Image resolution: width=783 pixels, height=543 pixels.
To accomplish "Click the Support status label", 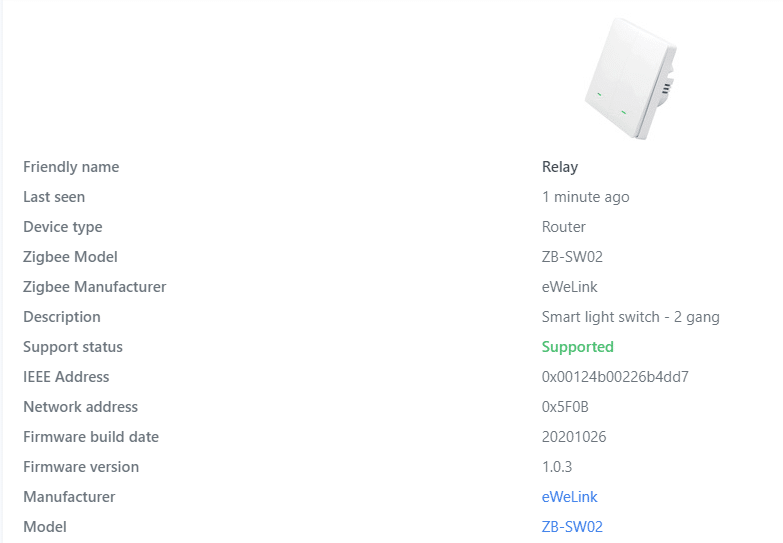I will point(73,347).
